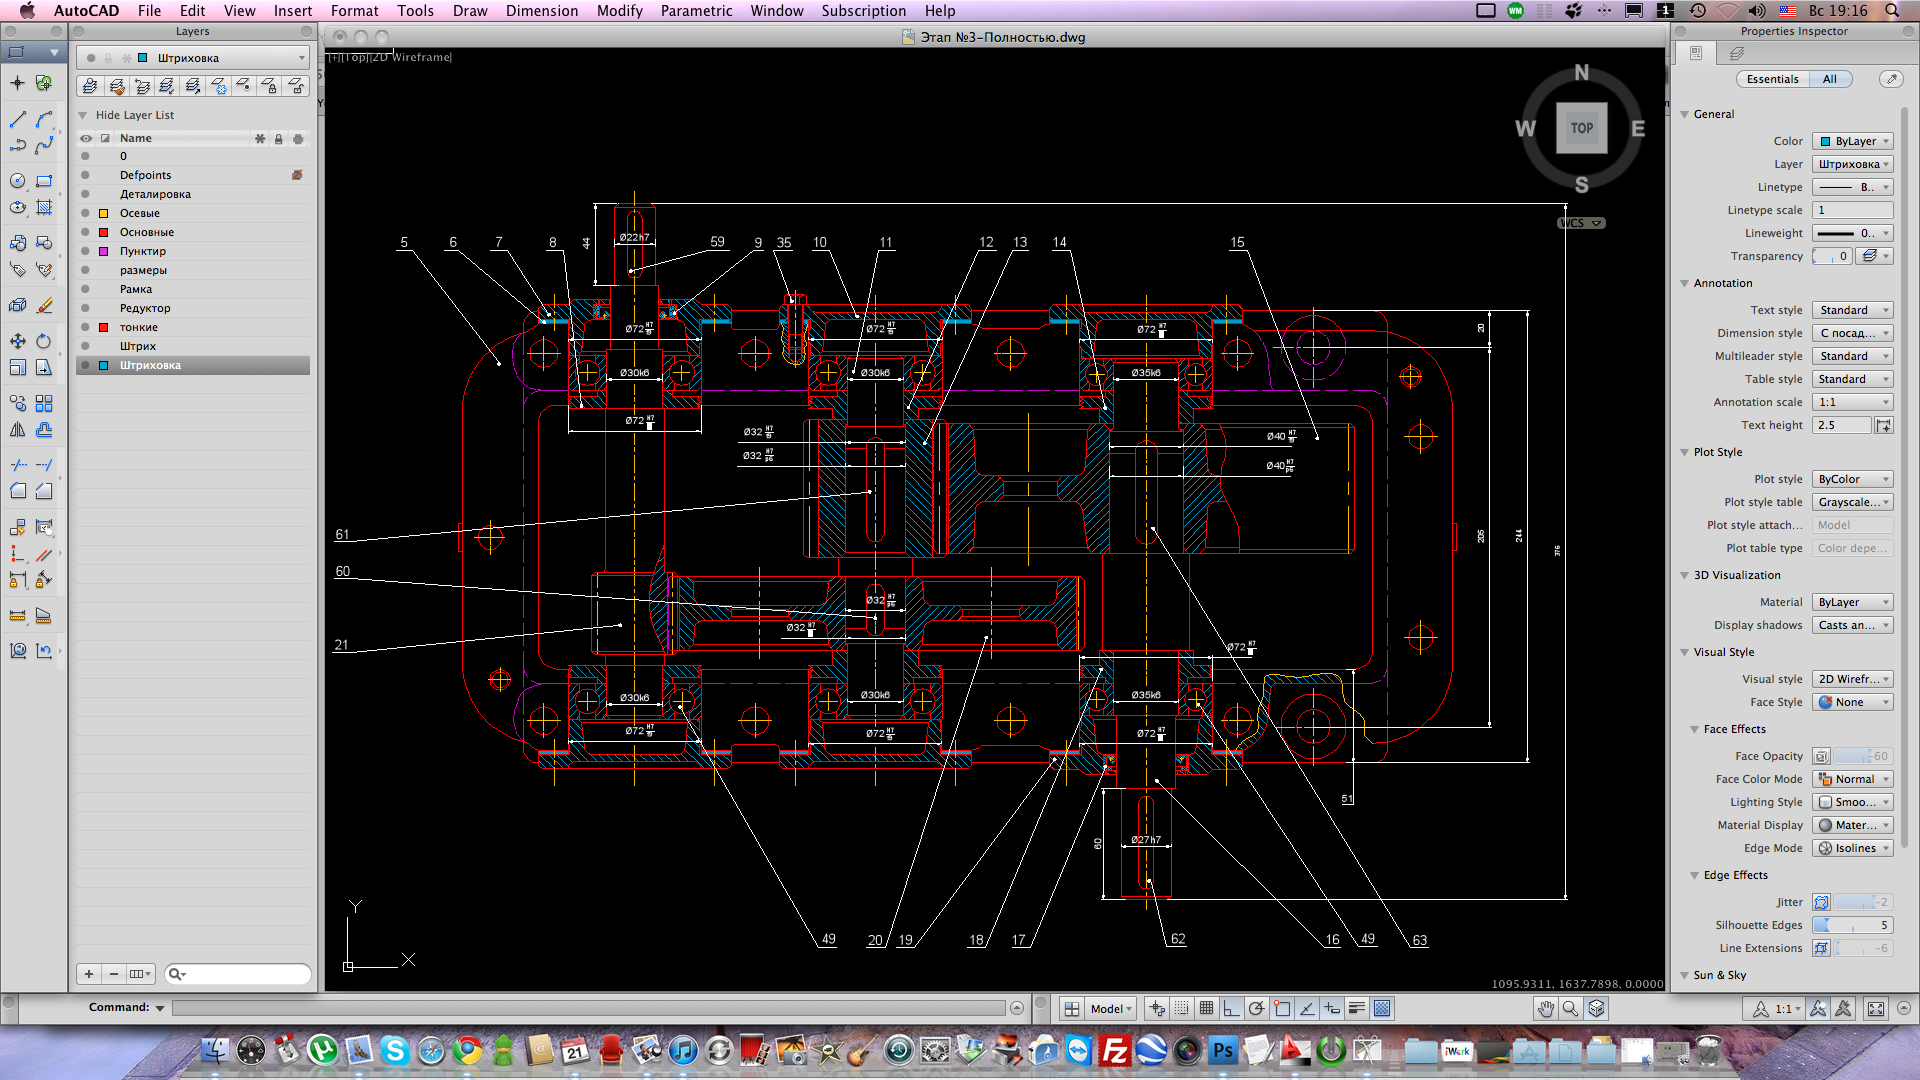Image resolution: width=1920 pixels, height=1080 pixels.
Task: Collapse the Hide Layer List triangle
Action: pyautogui.click(x=83, y=115)
